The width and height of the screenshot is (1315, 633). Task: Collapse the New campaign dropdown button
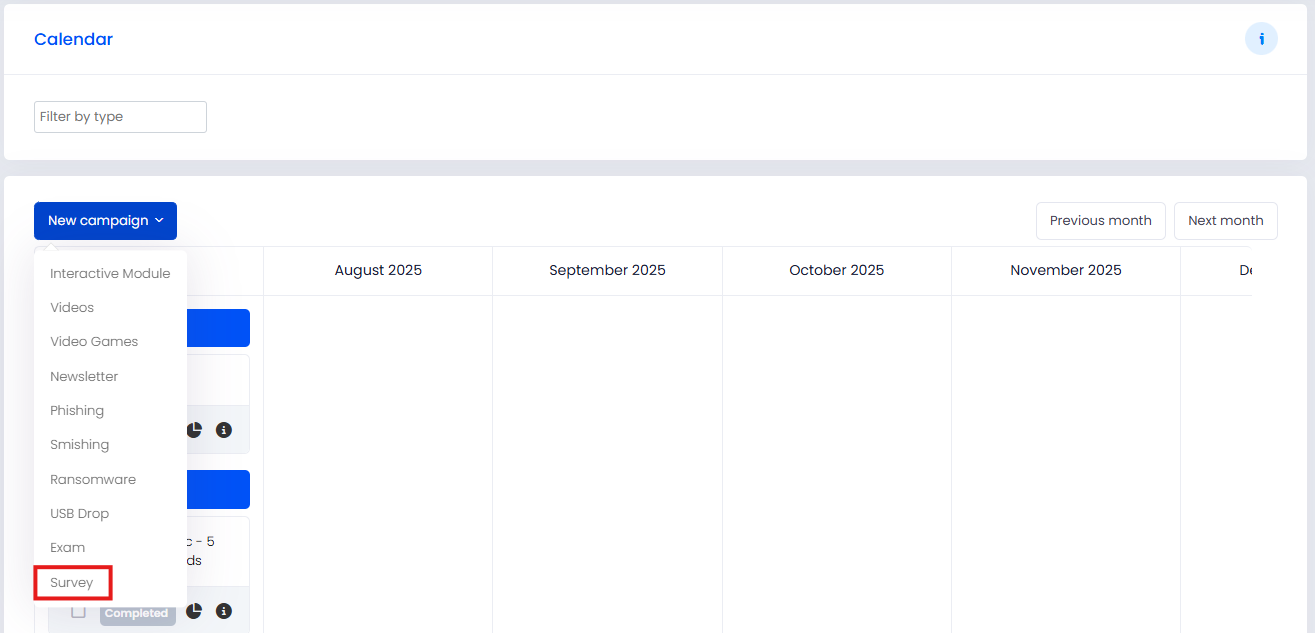[105, 221]
